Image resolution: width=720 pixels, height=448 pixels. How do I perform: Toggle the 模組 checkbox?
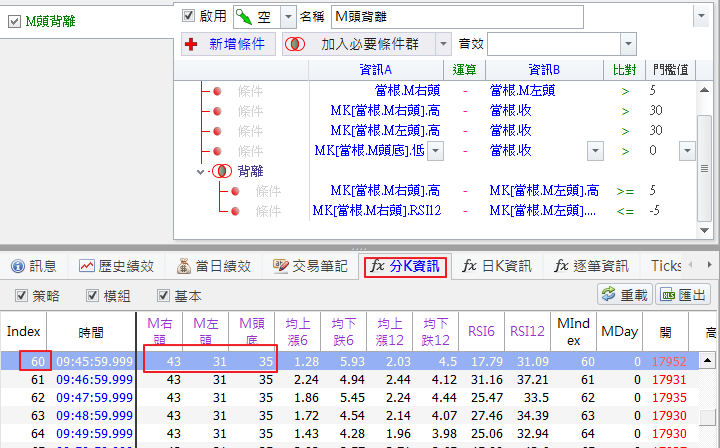tap(92, 296)
